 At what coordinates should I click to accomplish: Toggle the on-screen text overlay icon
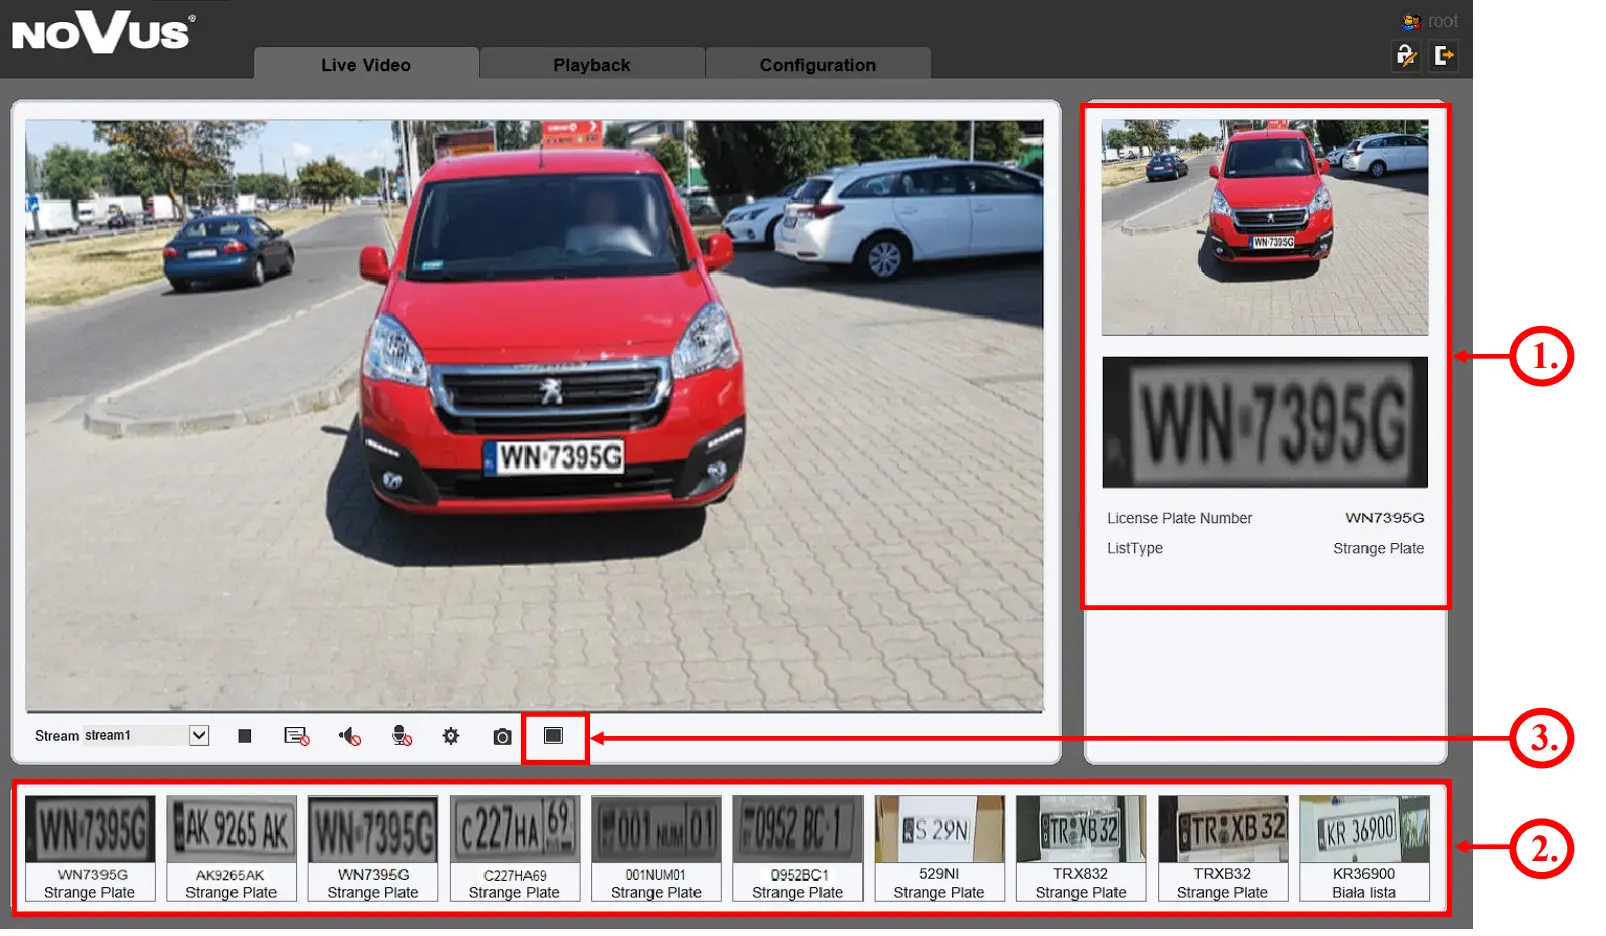[x=296, y=736]
